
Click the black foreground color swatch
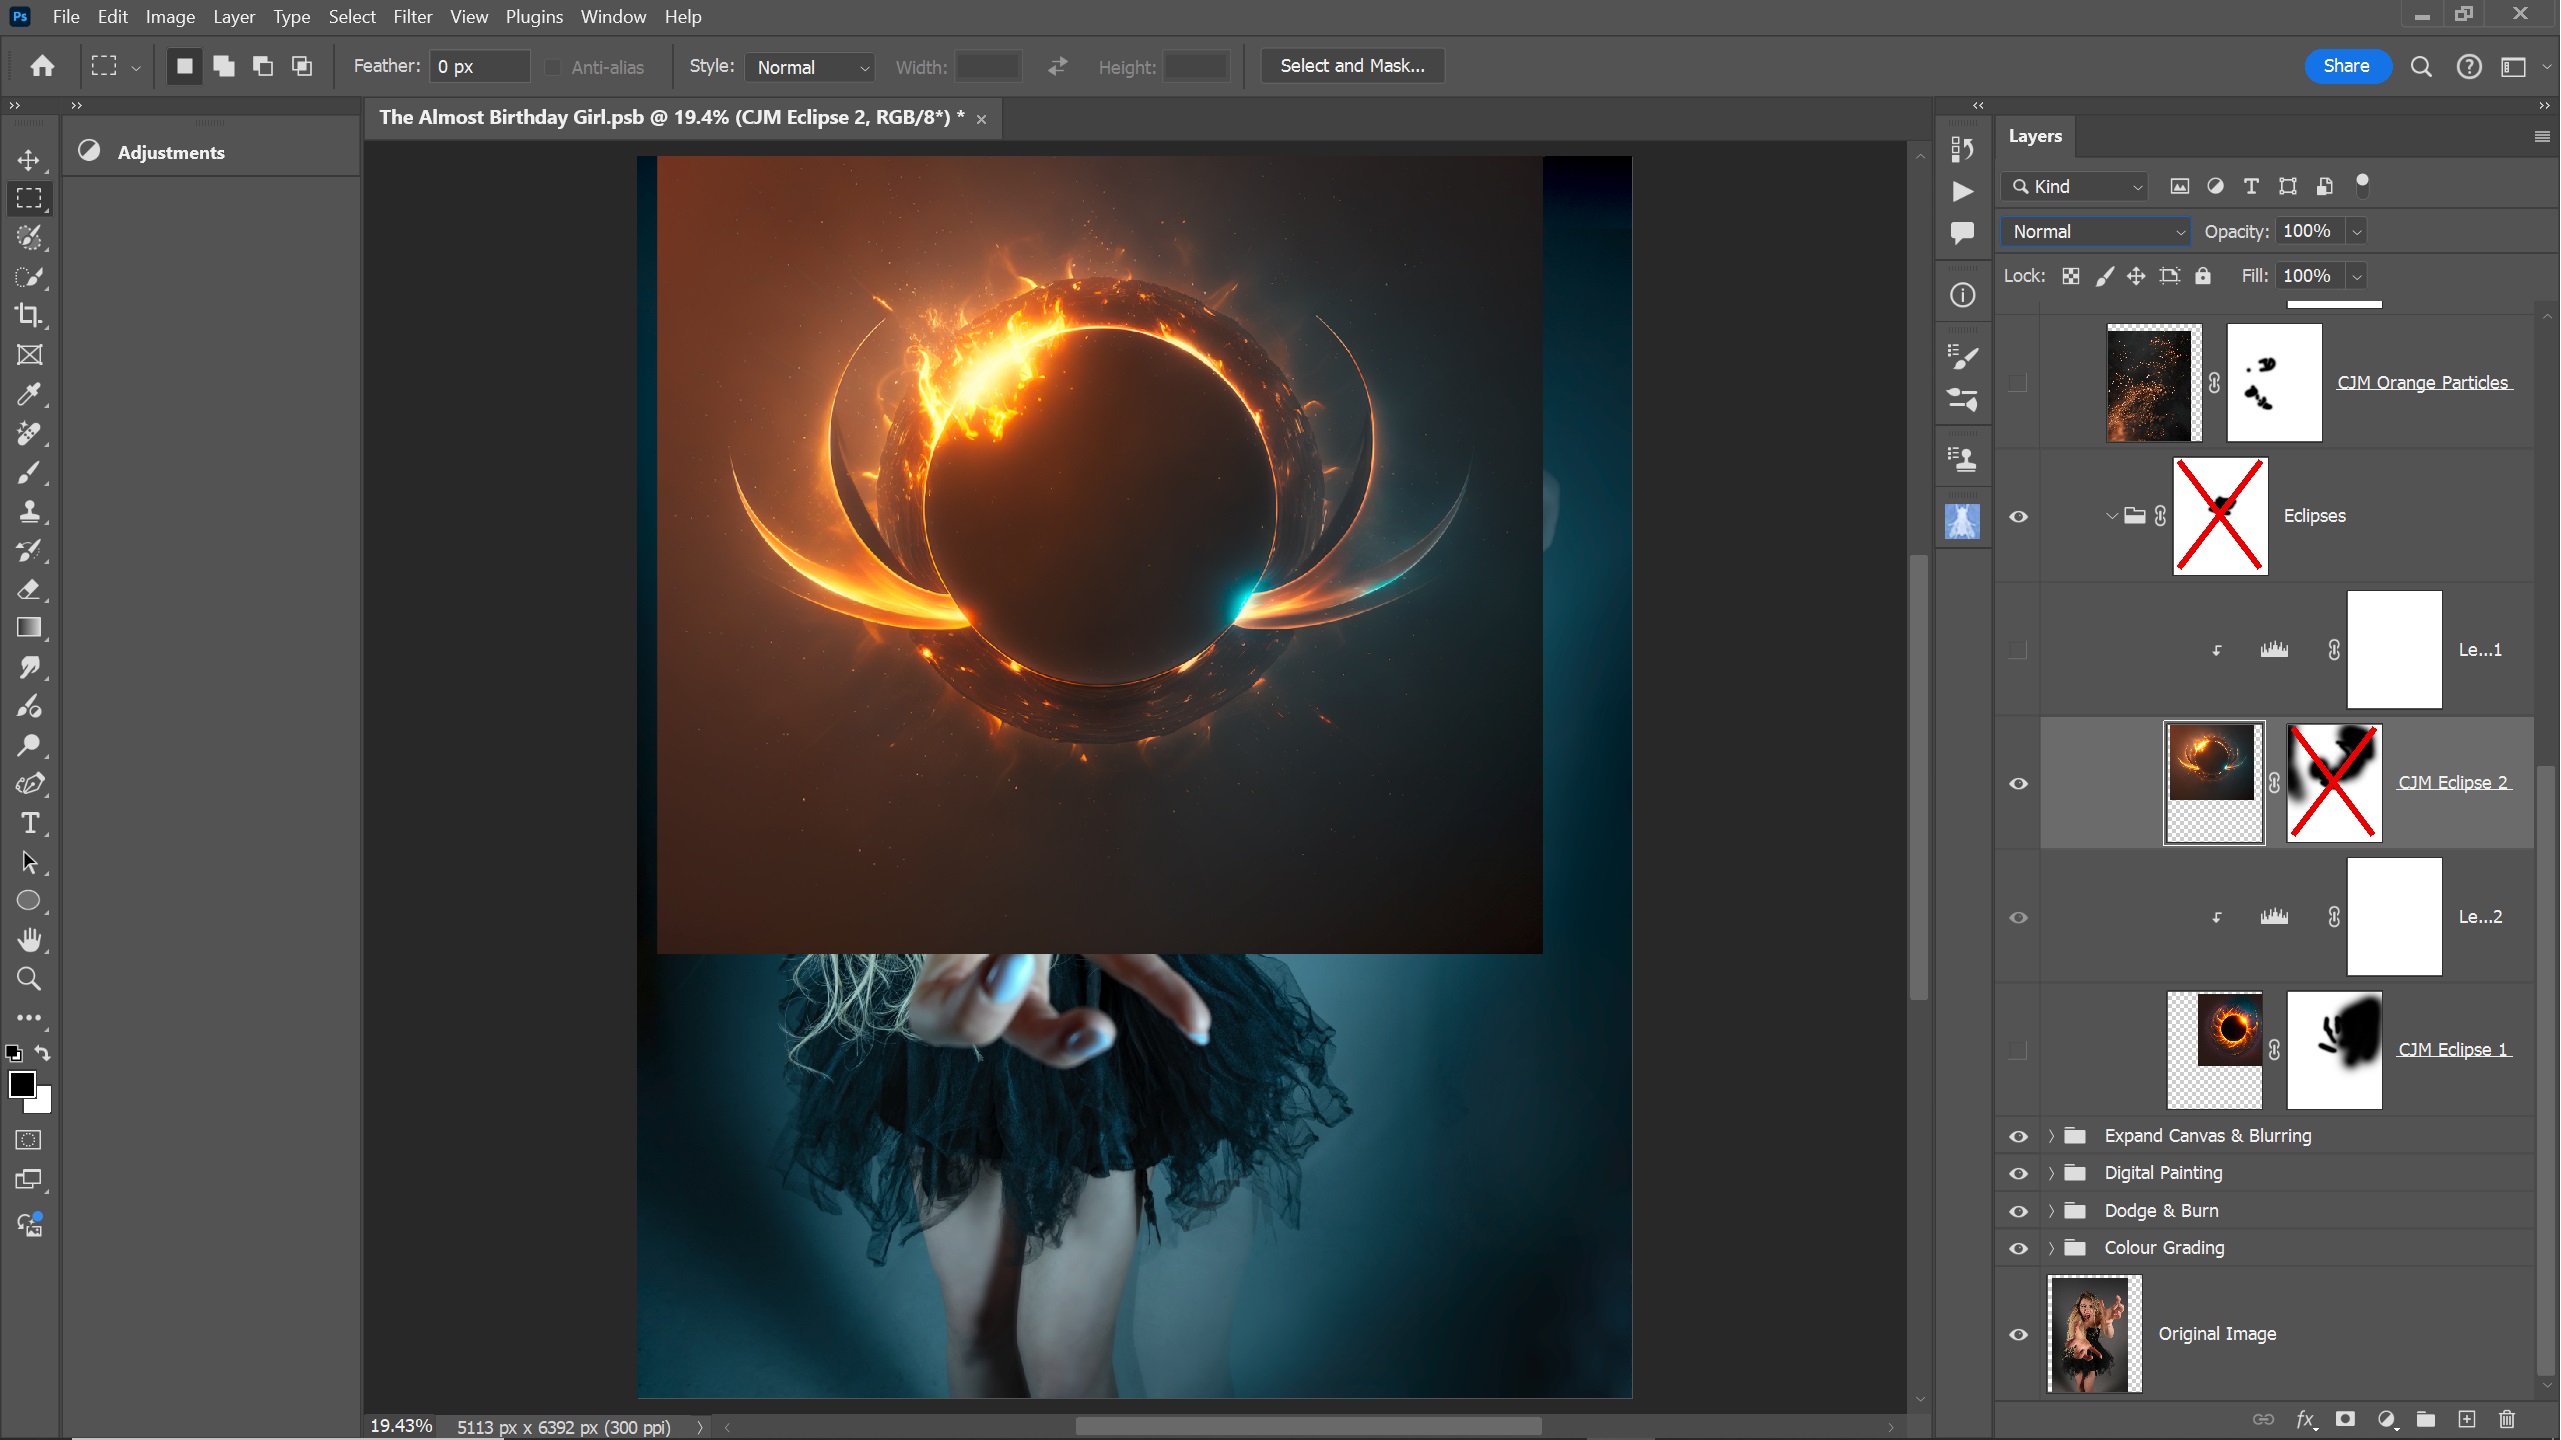[21, 1084]
